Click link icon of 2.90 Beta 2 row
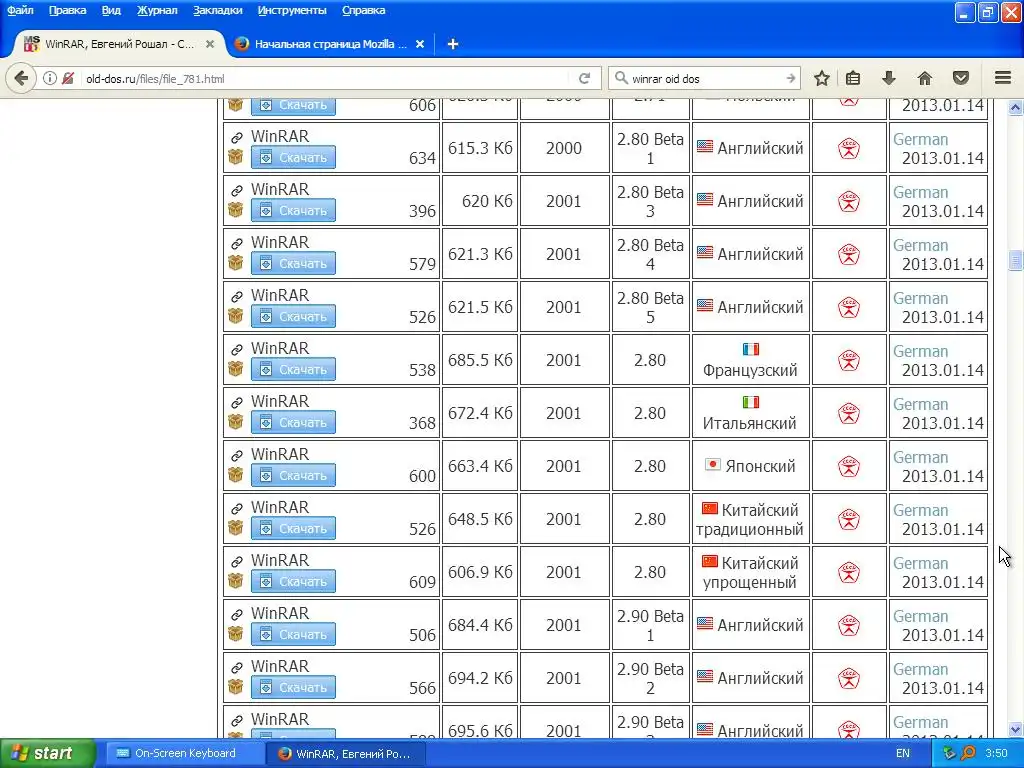1024x768 pixels. 236,667
